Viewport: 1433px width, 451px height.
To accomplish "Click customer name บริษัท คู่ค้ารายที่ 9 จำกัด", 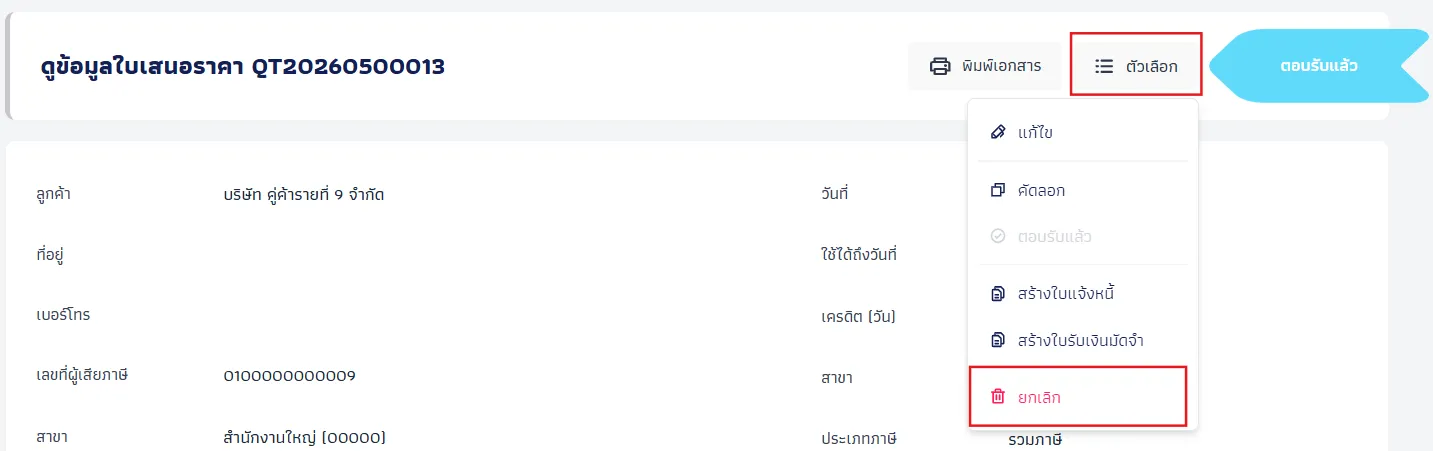I will (304, 195).
